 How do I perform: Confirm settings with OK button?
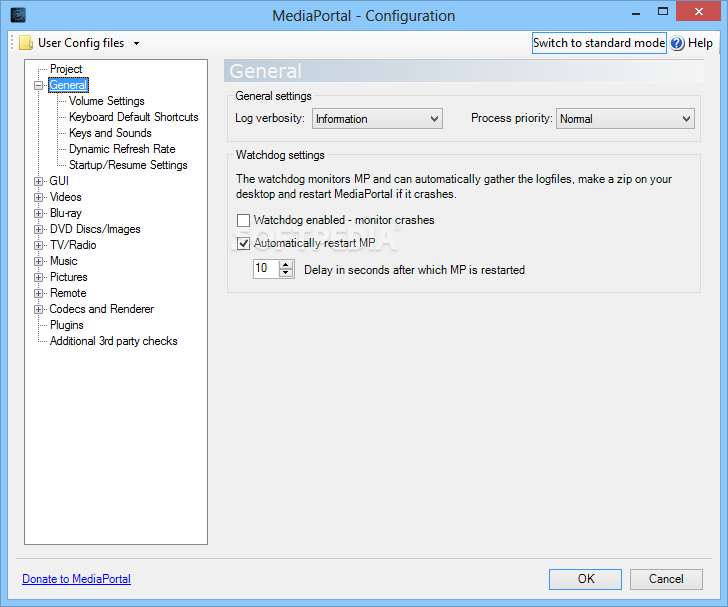point(585,579)
